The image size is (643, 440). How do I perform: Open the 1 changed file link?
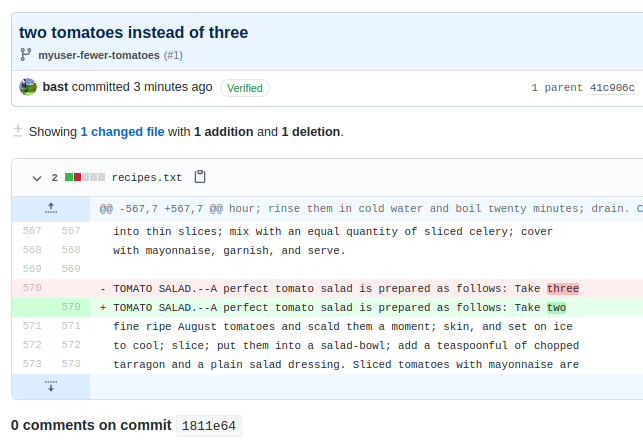tap(122, 131)
